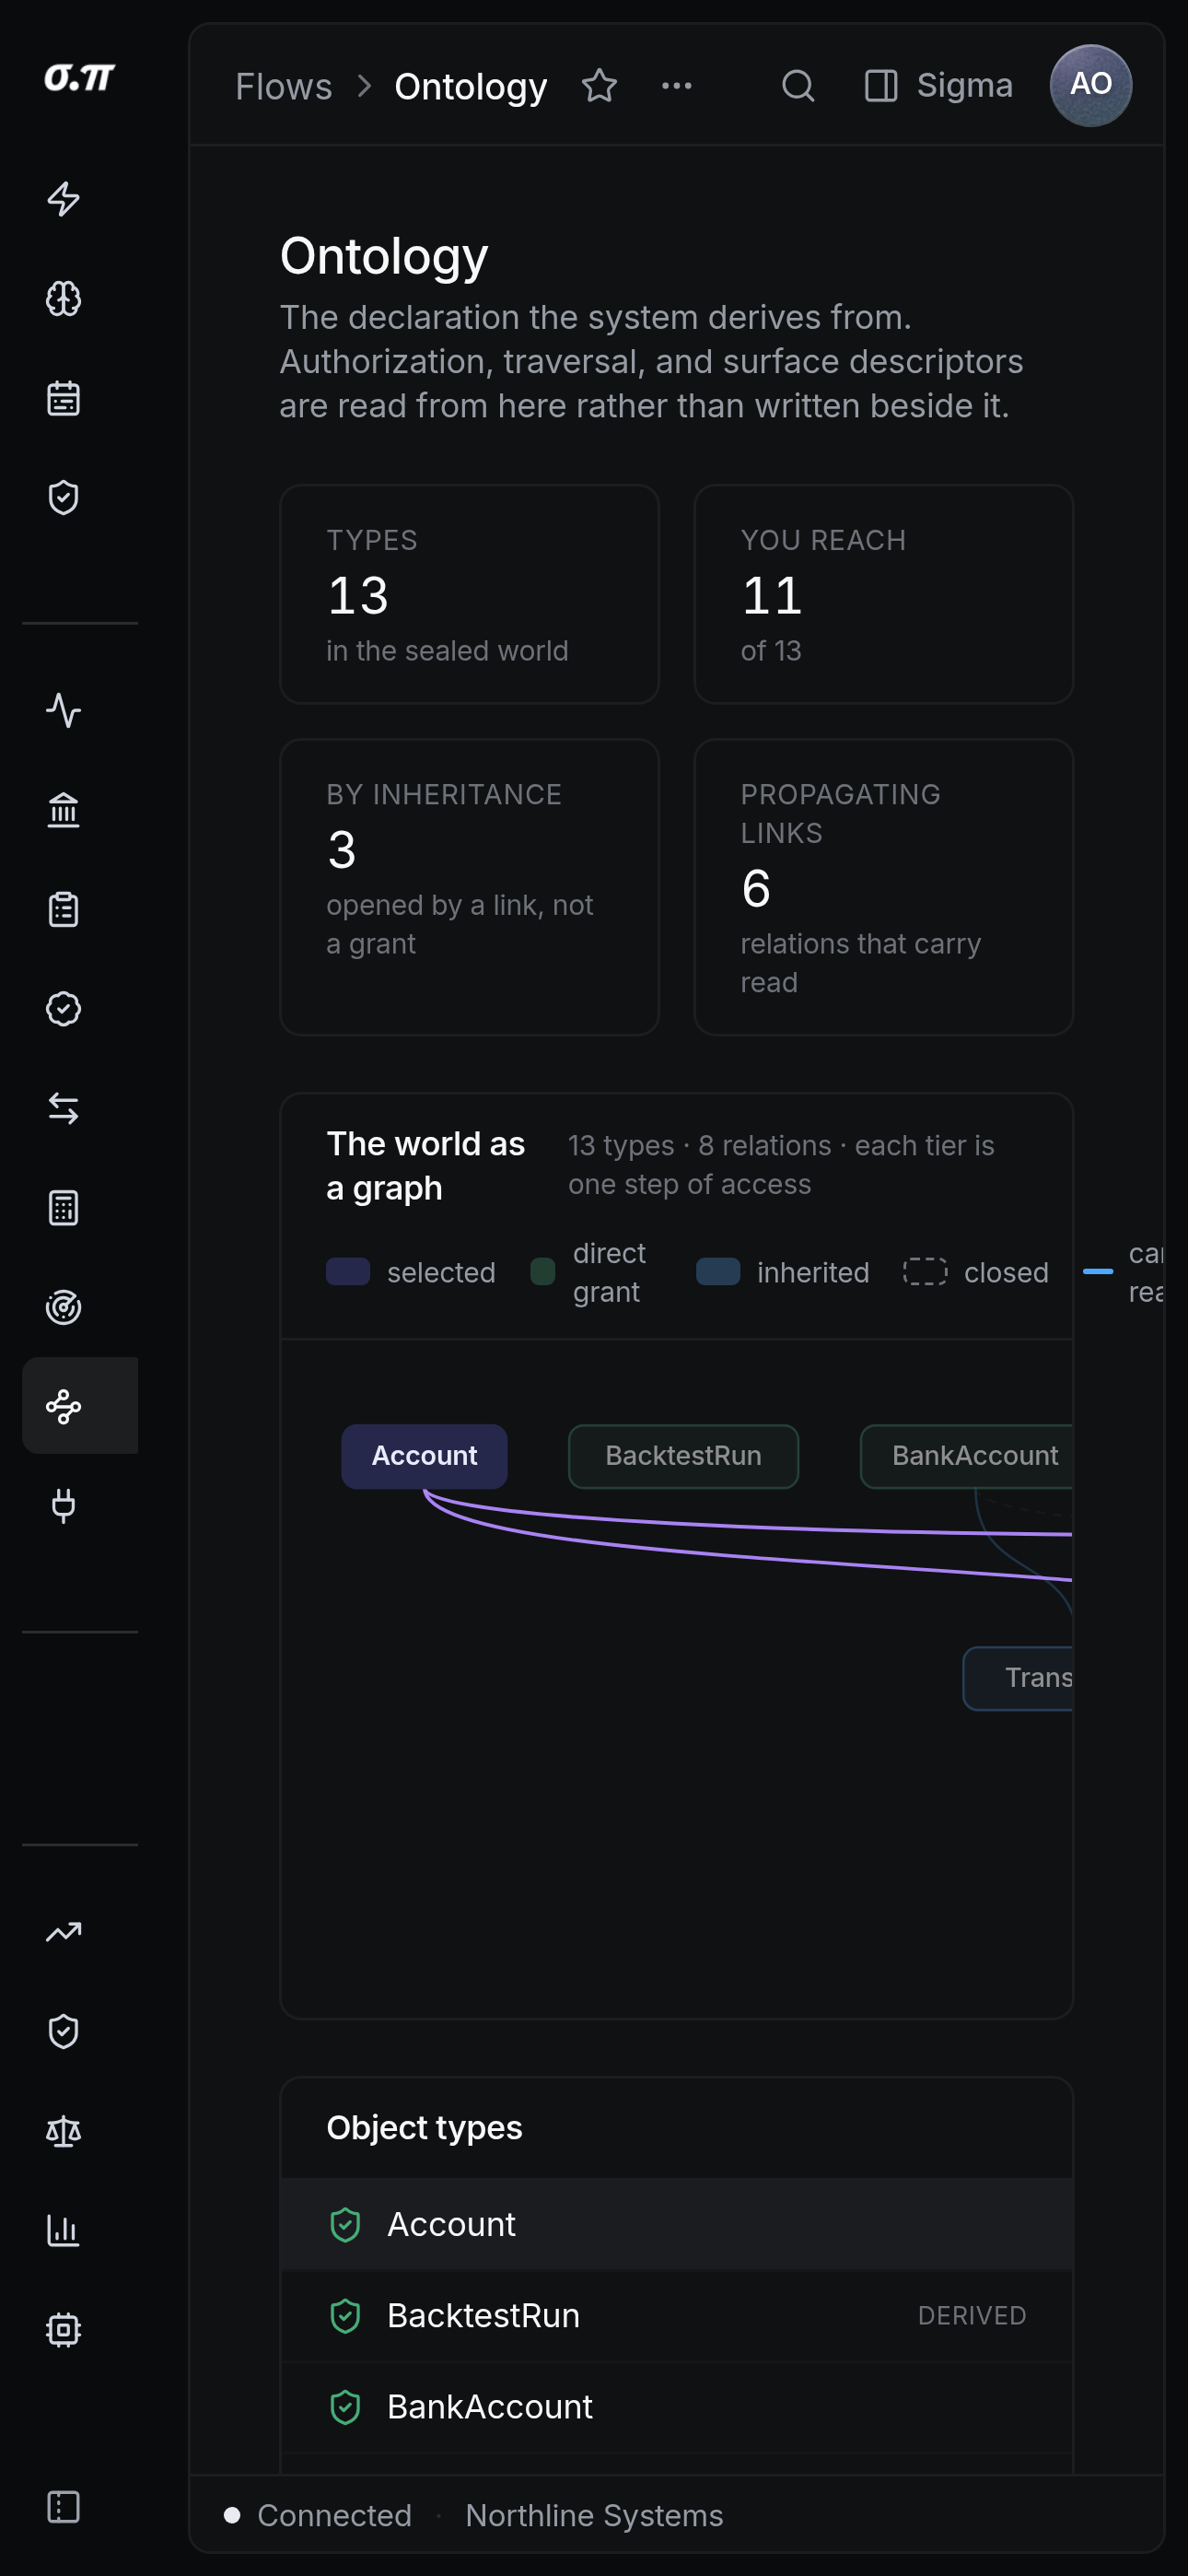1188x2576 pixels.
Task: Select the BankAccount graph node
Action: tap(967, 1456)
